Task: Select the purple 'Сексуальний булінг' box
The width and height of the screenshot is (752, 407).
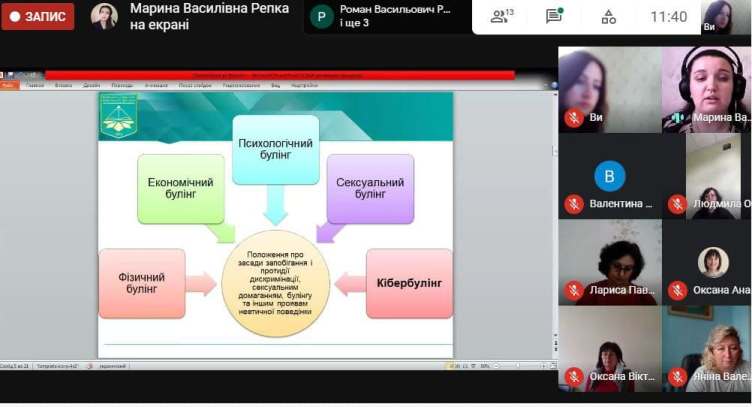Action: click(370, 188)
